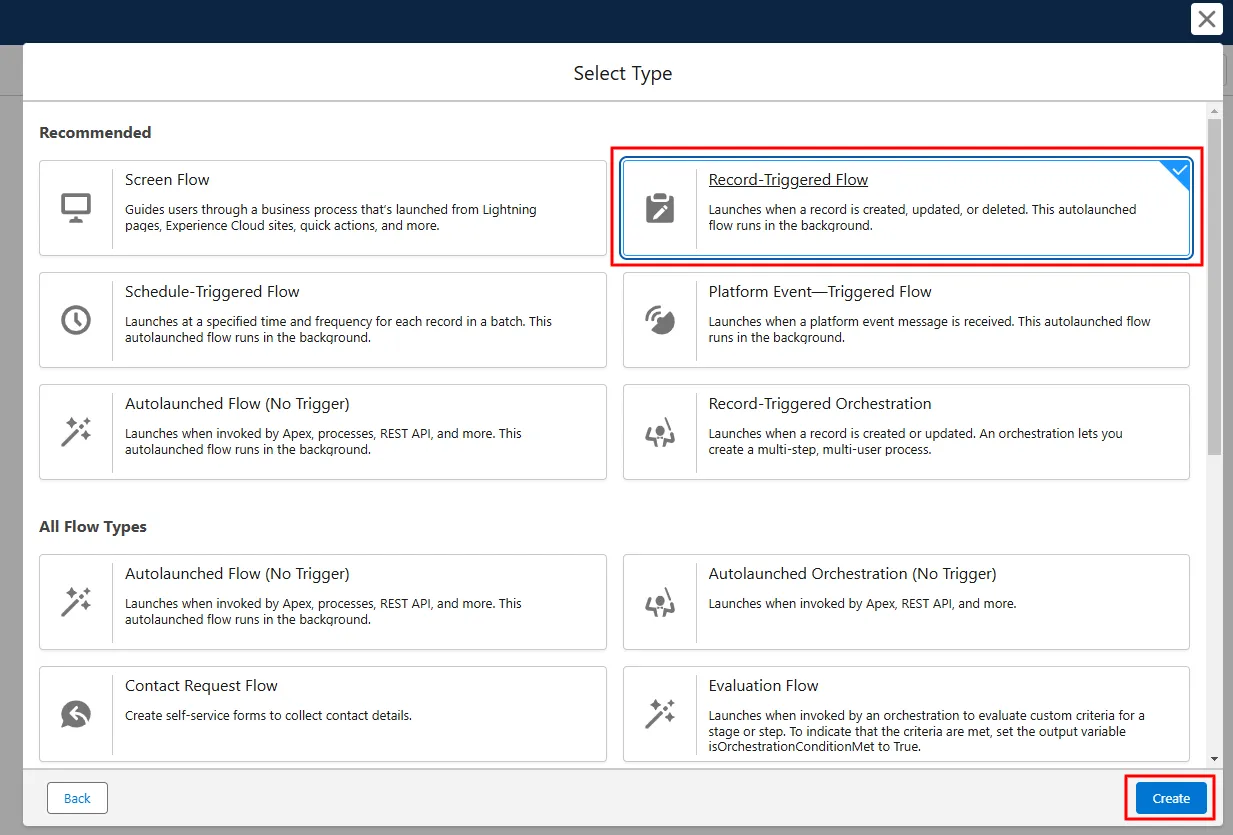Image resolution: width=1233 pixels, height=835 pixels.
Task: Open the Record-Triggered Flow link
Action: (x=788, y=179)
